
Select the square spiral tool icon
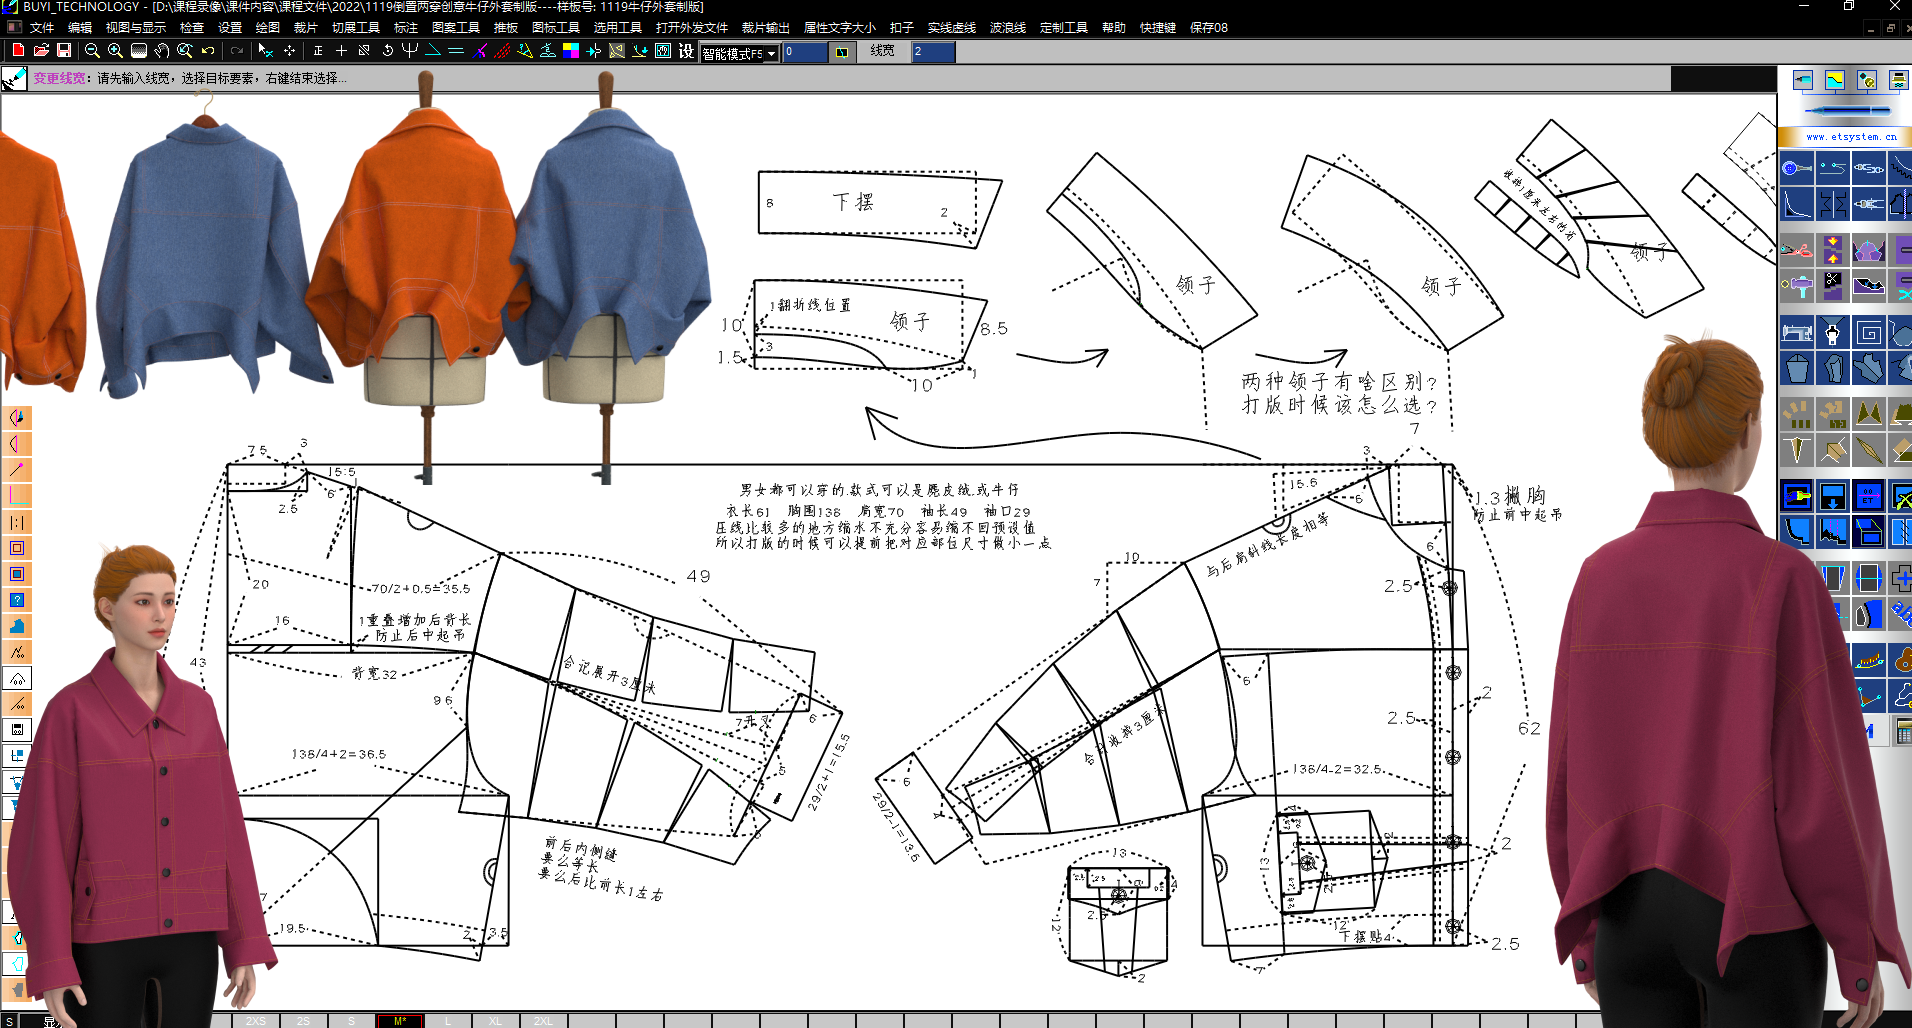tap(1868, 331)
